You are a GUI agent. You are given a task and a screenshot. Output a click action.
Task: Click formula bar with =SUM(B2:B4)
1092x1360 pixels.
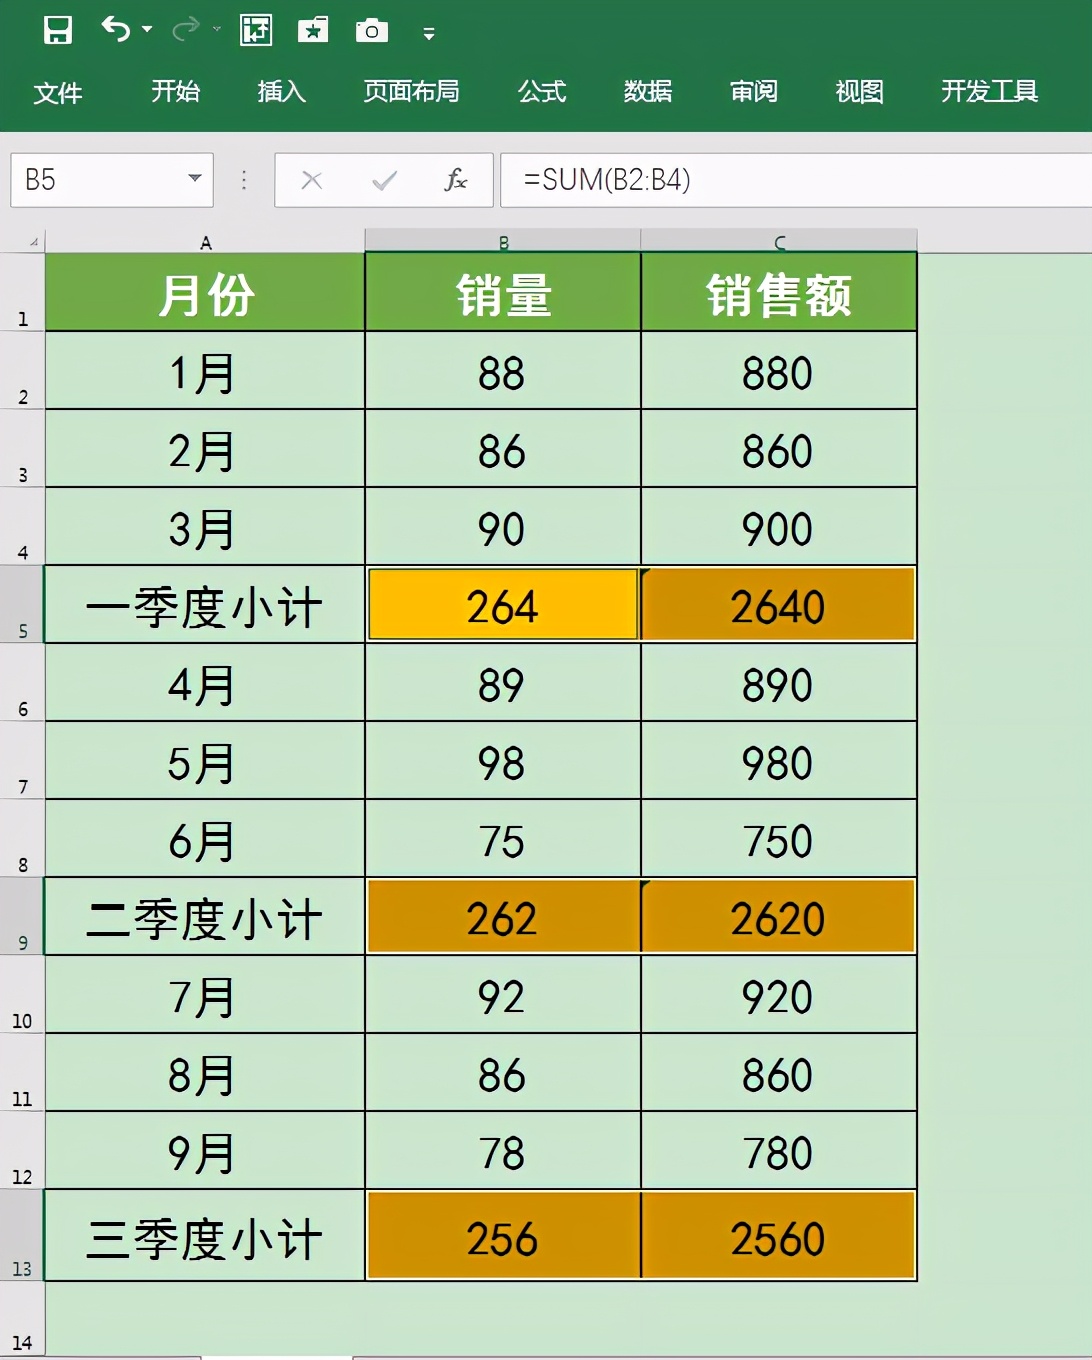tap(796, 180)
